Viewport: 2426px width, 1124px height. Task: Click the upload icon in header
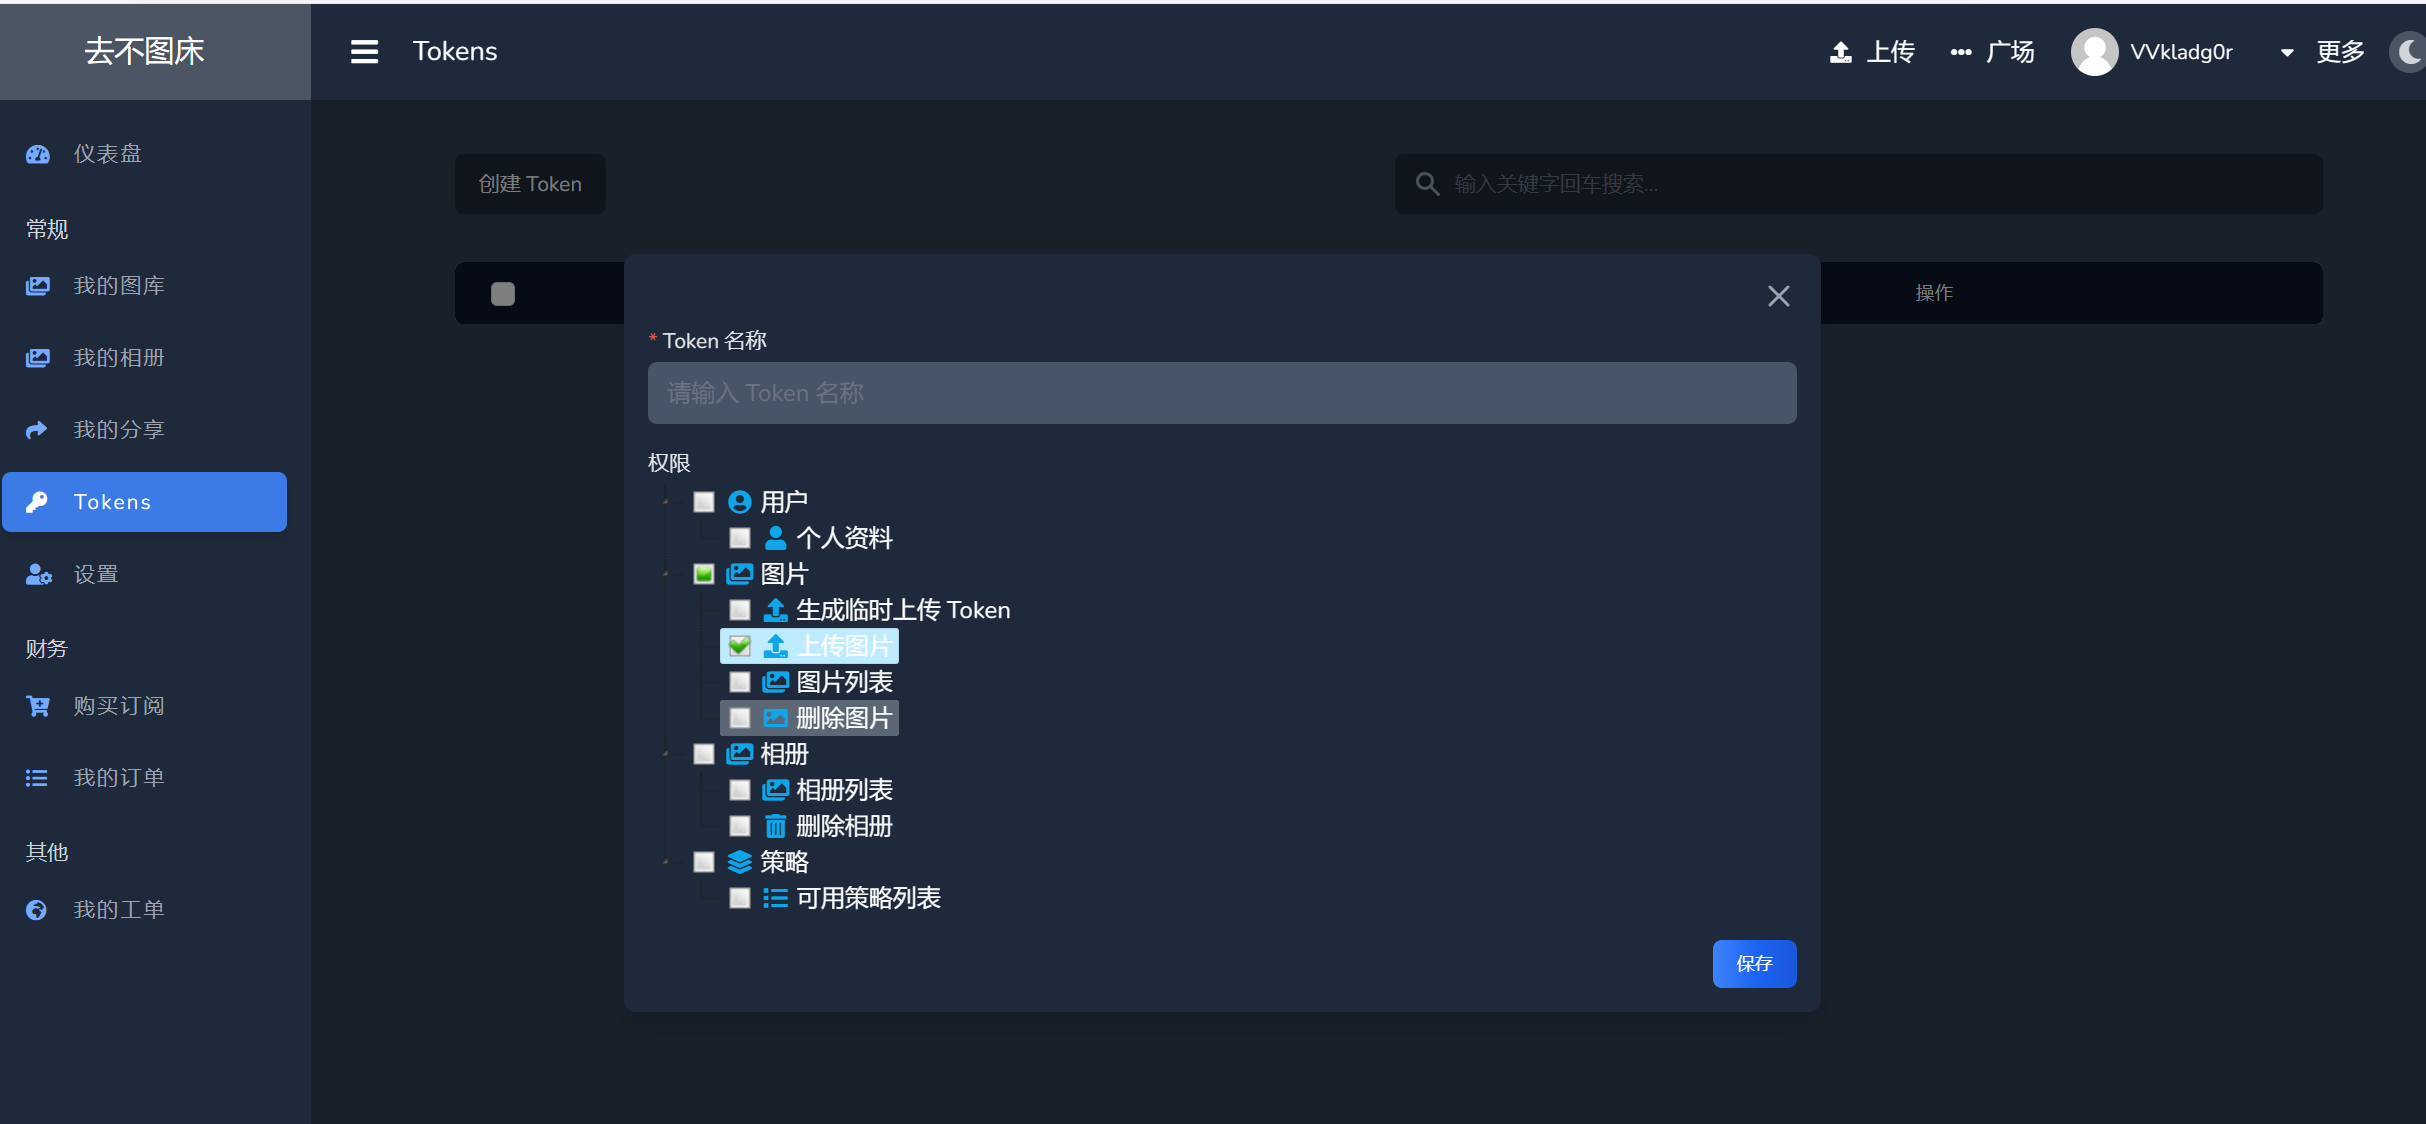pos(1840,52)
